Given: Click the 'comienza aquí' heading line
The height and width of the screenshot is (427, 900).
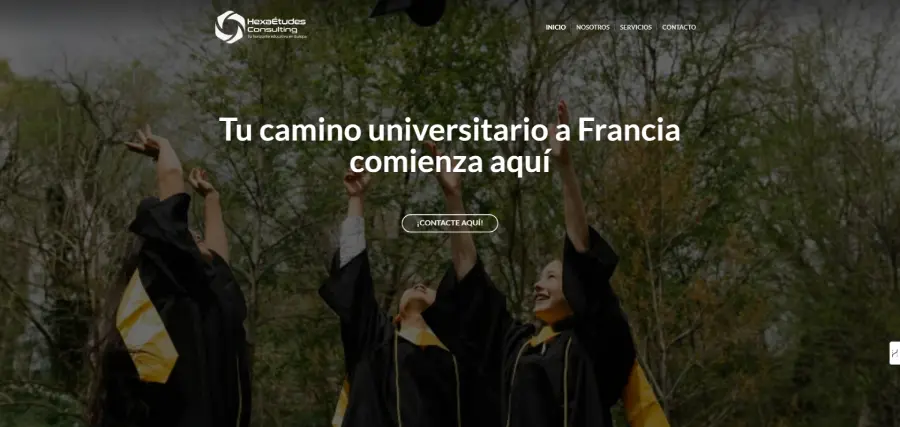Looking at the screenshot, I should pos(449,162).
